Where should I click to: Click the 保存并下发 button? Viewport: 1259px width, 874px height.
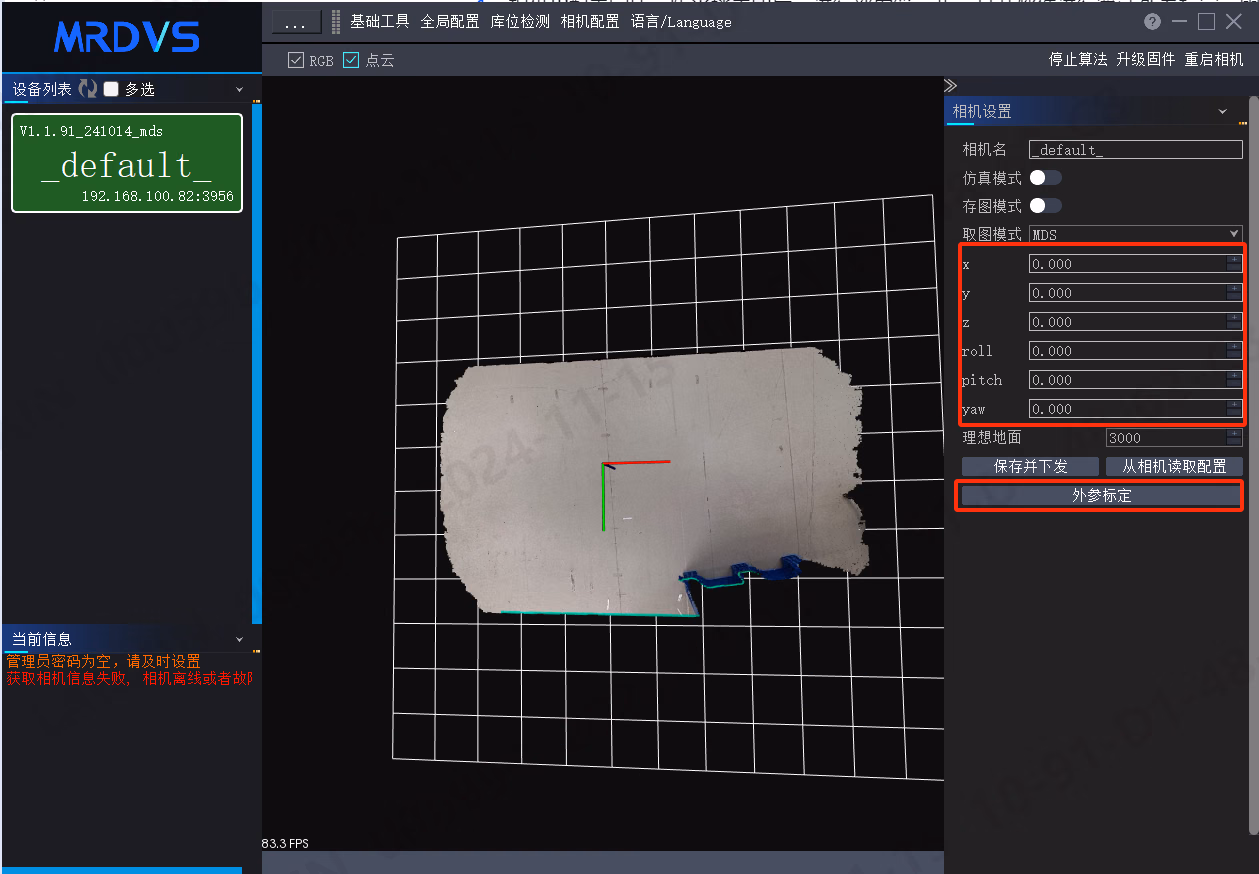coord(1030,467)
